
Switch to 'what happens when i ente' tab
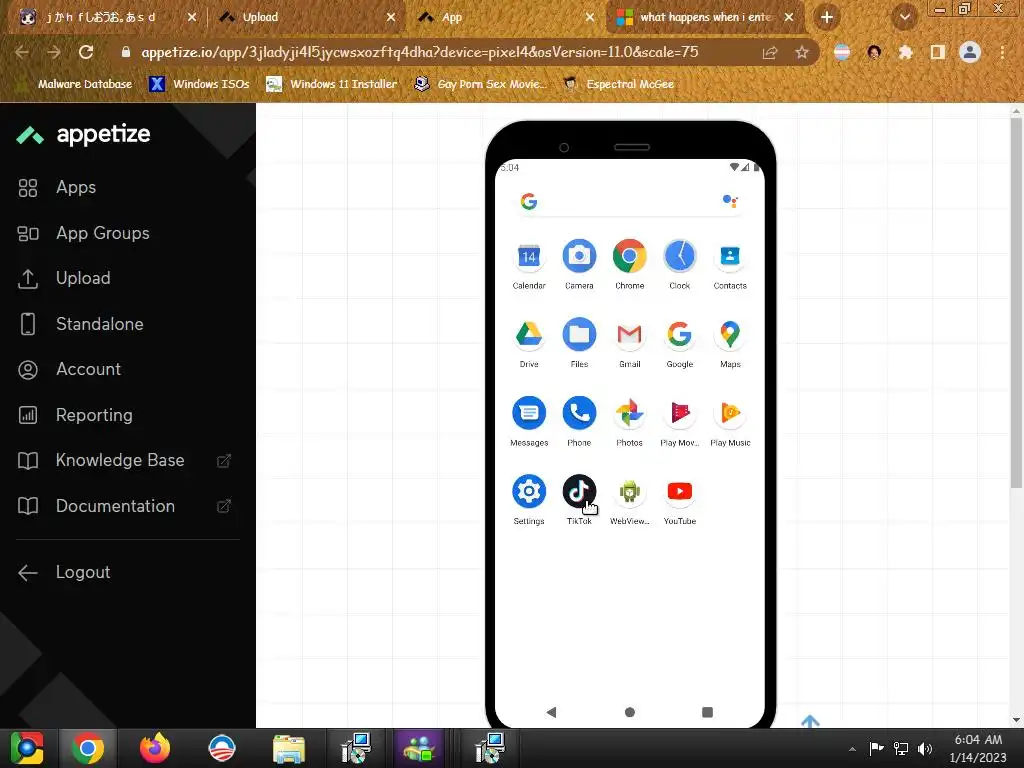point(704,18)
